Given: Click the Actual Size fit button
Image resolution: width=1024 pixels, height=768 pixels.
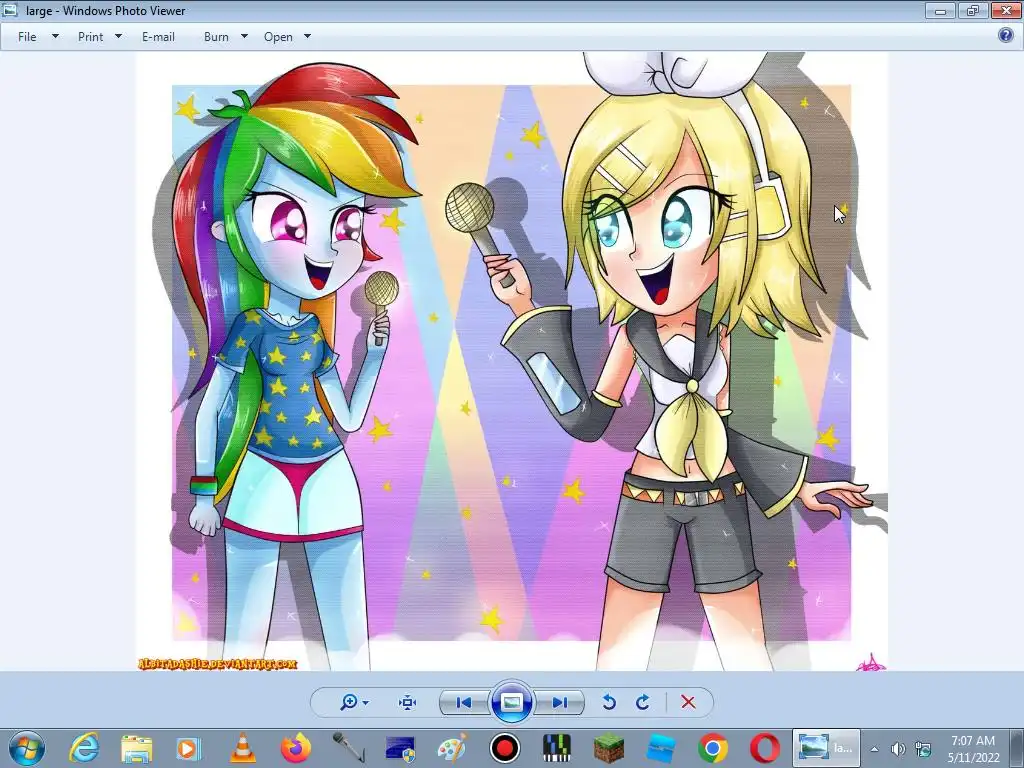Looking at the screenshot, I should pyautogui.click(x=408, y=702).
